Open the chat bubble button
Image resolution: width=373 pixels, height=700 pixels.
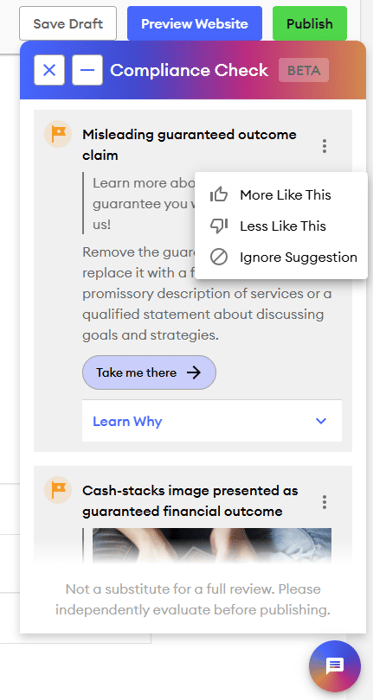point(335,666)
